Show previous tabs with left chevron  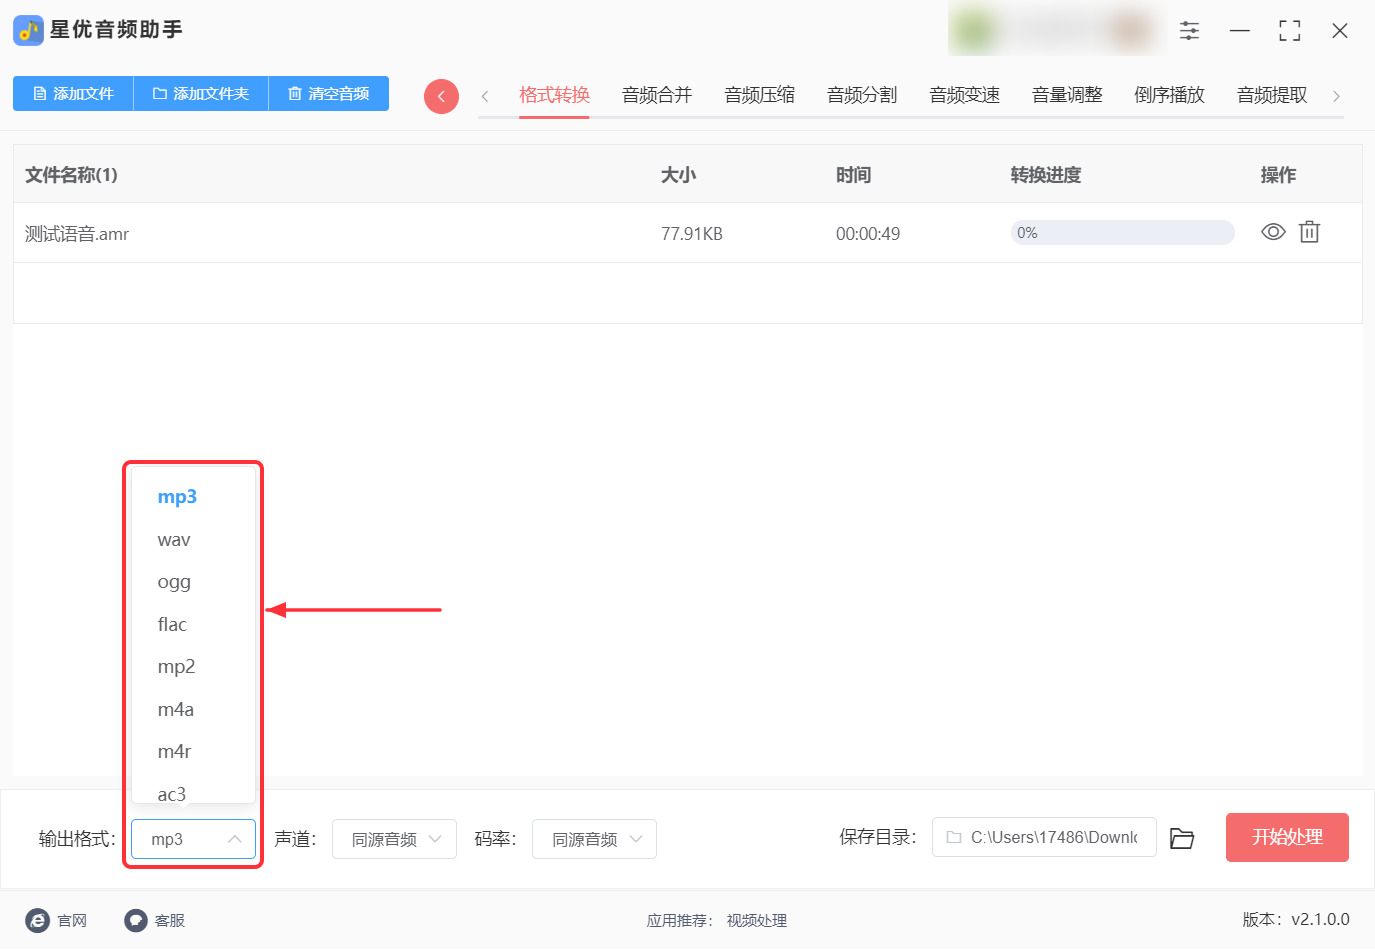(485, 96)
